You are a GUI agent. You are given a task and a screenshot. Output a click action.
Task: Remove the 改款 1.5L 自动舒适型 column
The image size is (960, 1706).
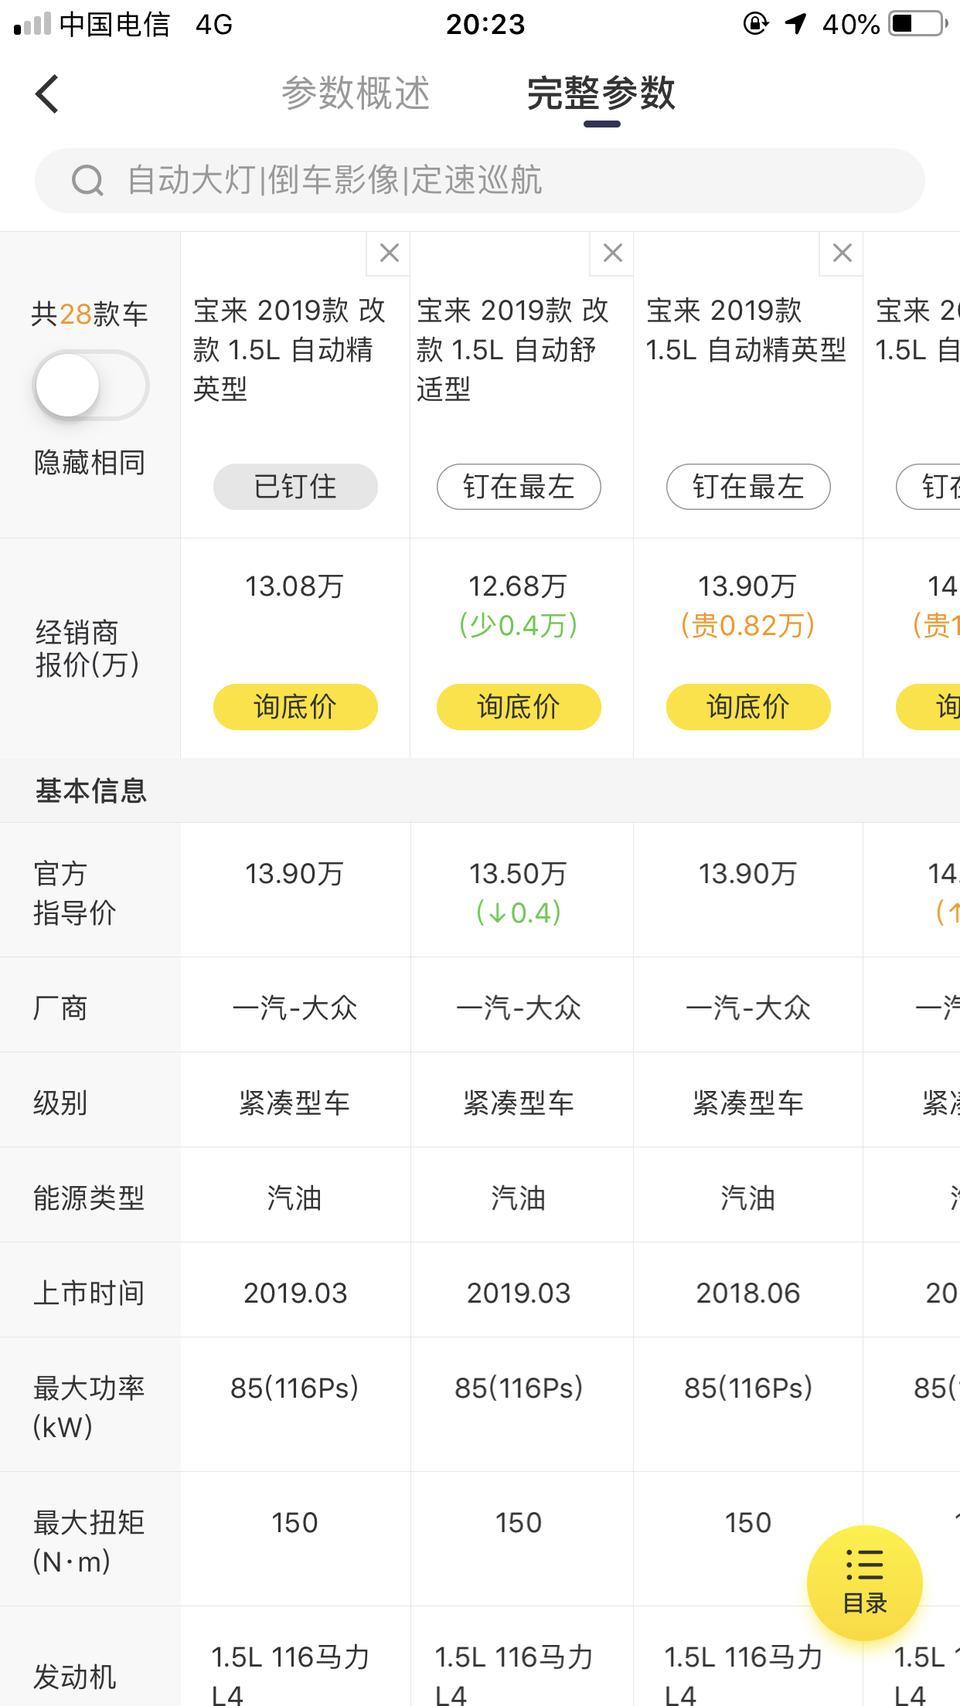[612, 253]
